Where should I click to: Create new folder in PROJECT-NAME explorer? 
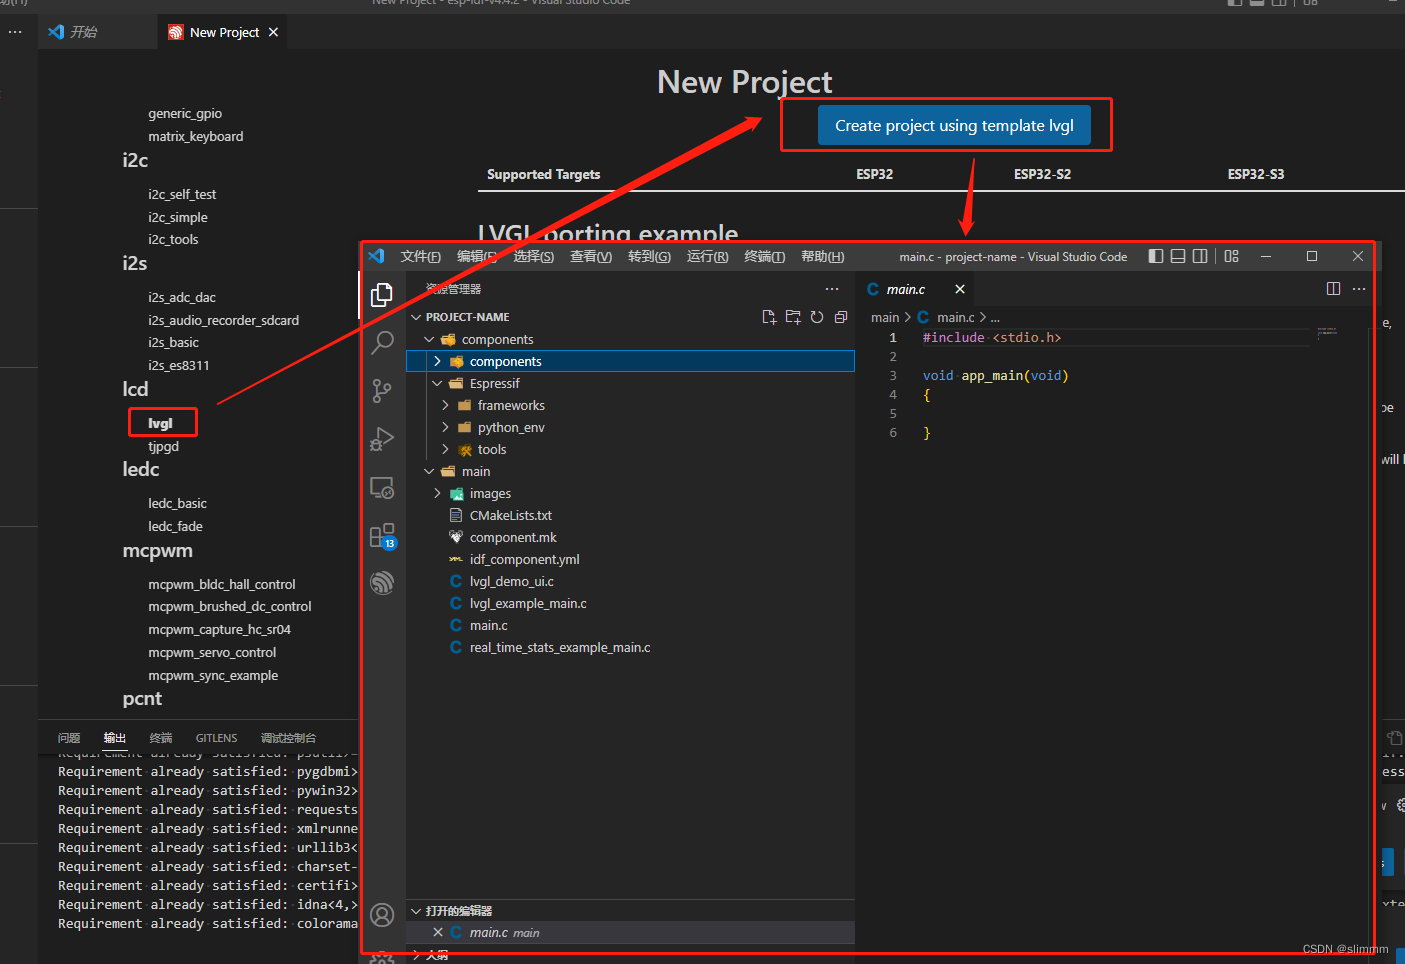coord(793,317)
